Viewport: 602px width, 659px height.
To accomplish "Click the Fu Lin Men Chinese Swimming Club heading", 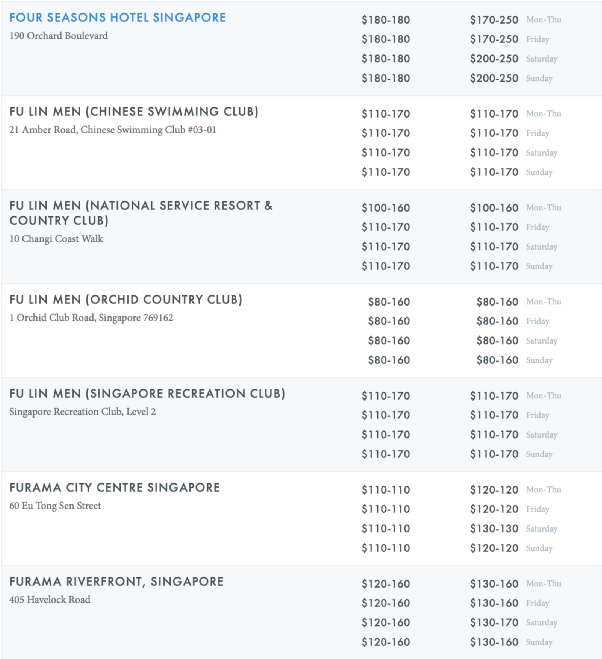I will pos(134,112).
